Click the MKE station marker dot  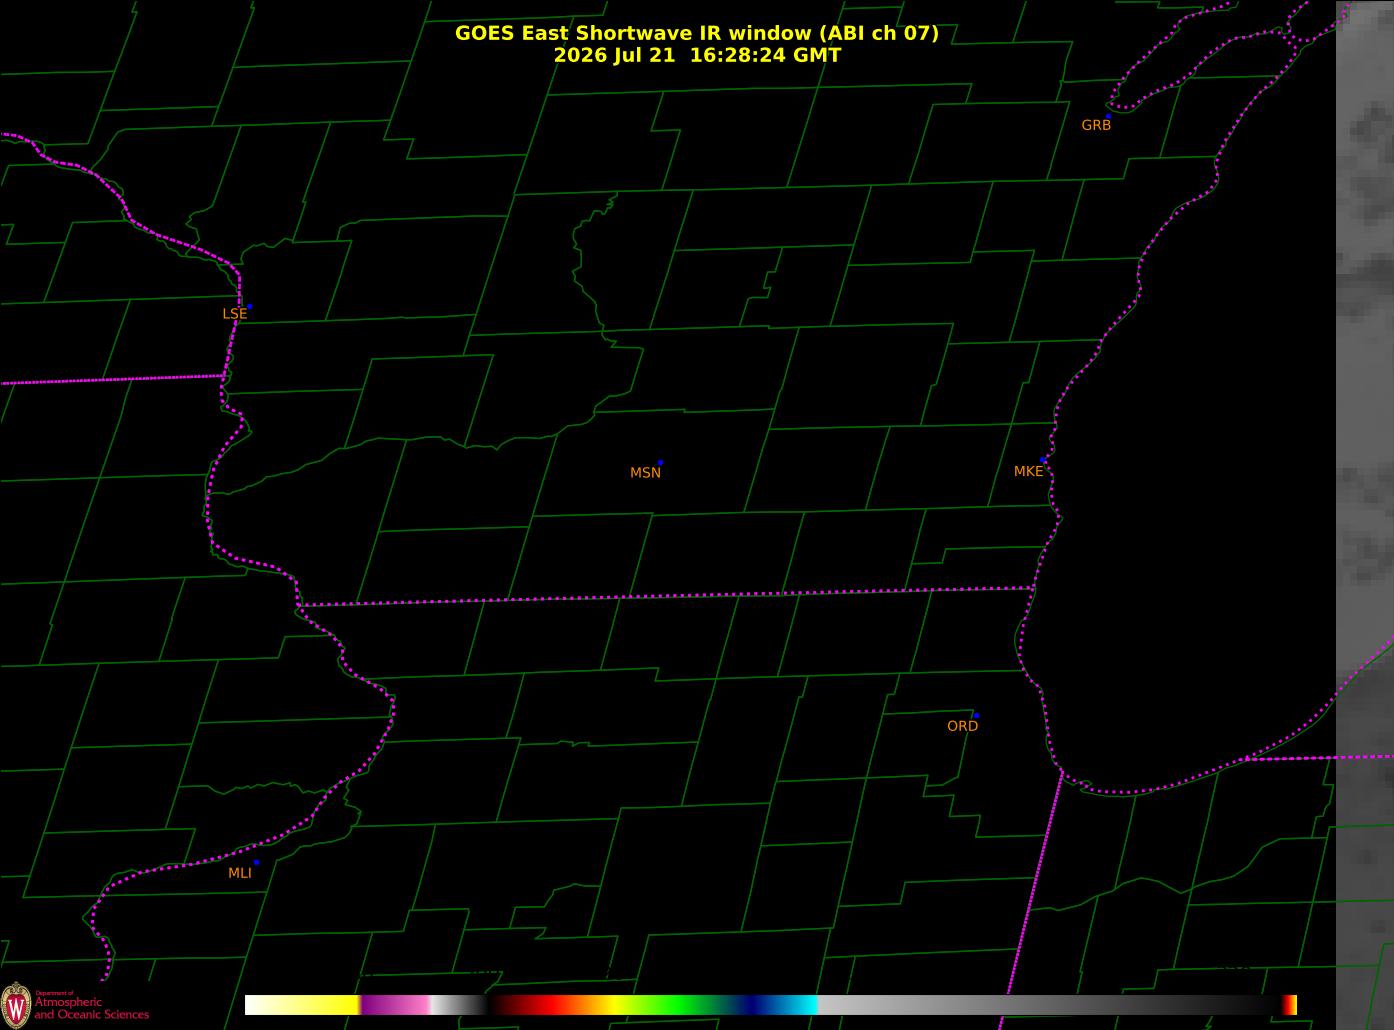(x=1043, y=460)
